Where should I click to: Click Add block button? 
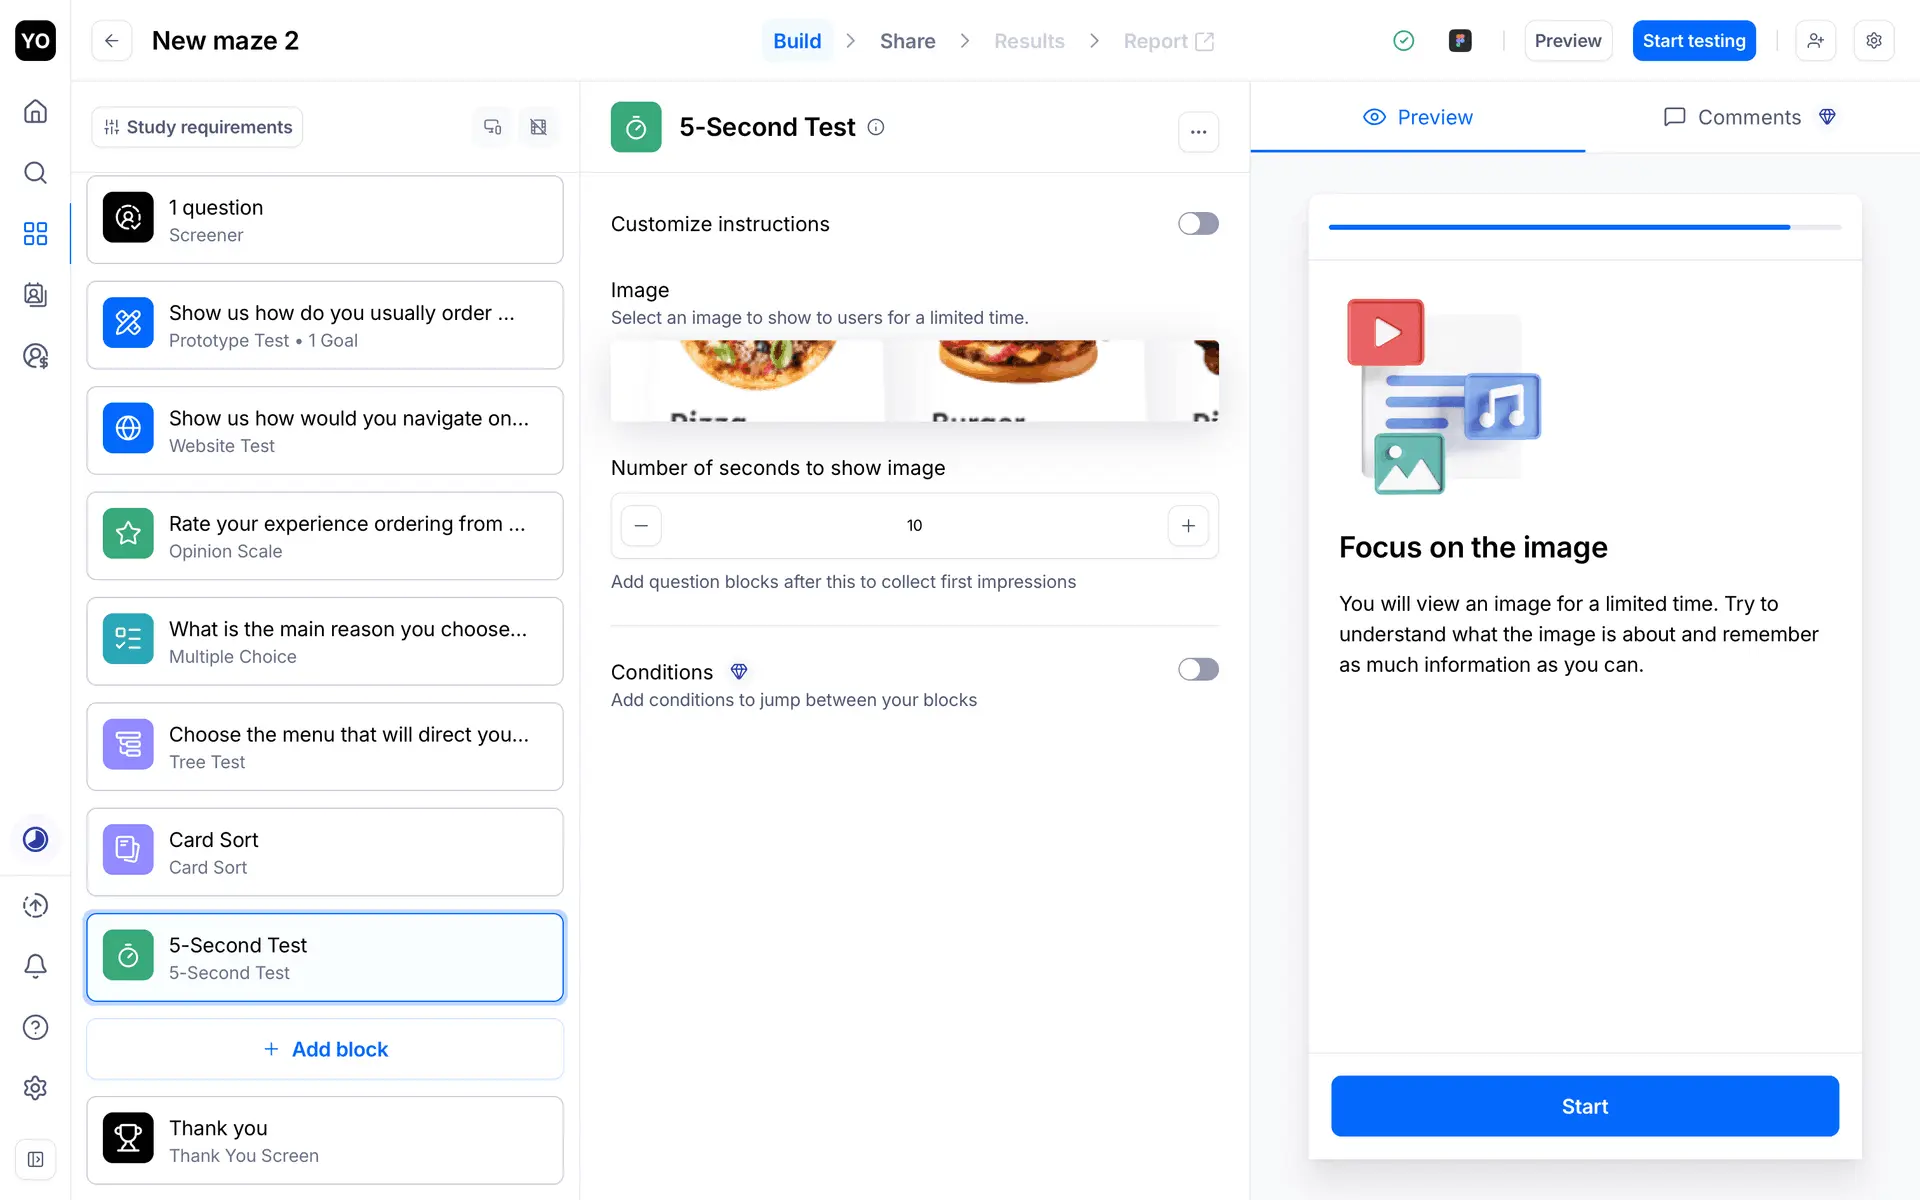click(325, 1049)
